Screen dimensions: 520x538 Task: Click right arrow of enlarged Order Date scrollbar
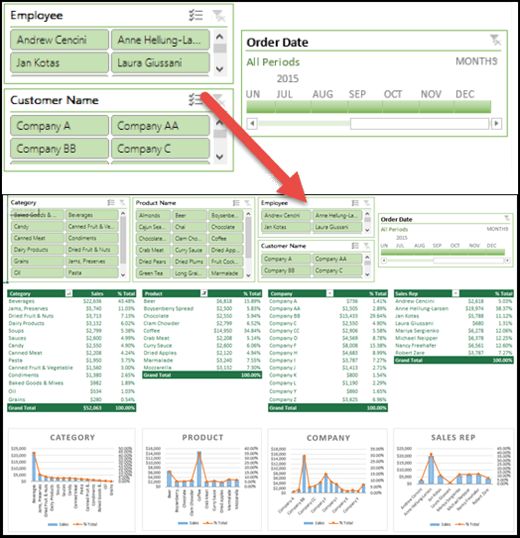pos(496,124)
